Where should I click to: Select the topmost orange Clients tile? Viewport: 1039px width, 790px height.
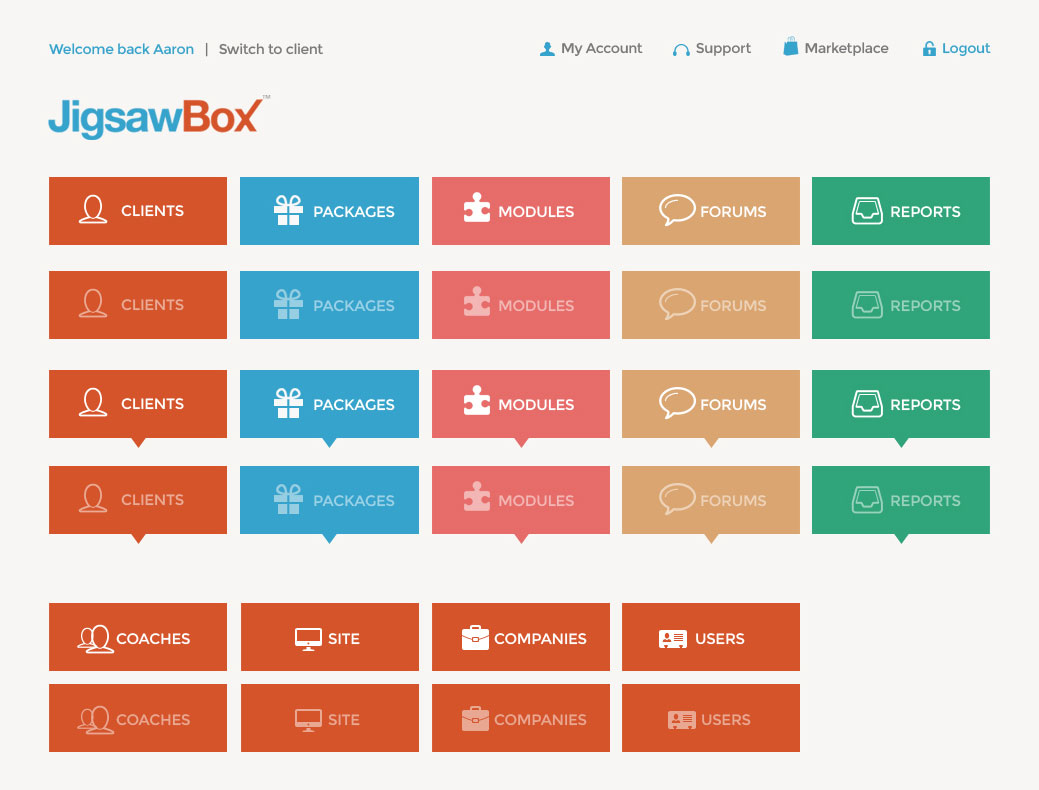[x=138, y=211]
